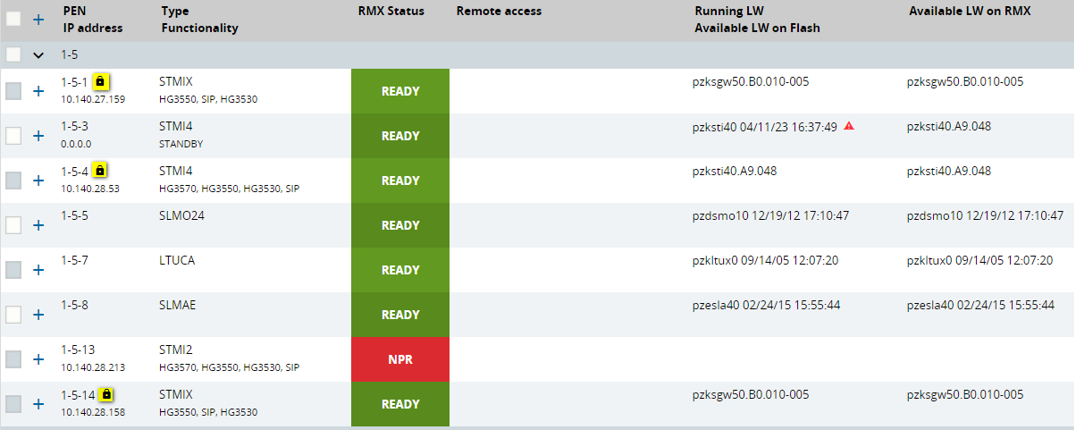Click the lock icon next to 1-5-14
Screen dimensions: 1074x430
(105, 394)
